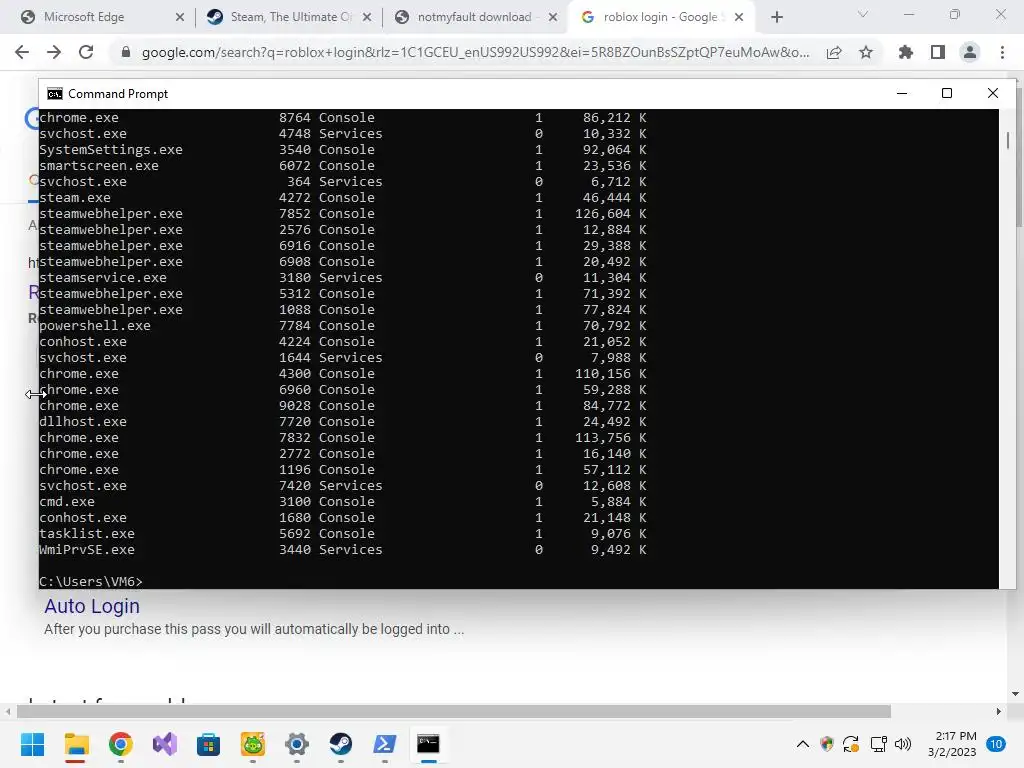Open a new Chrome tab with plus button

776,17
